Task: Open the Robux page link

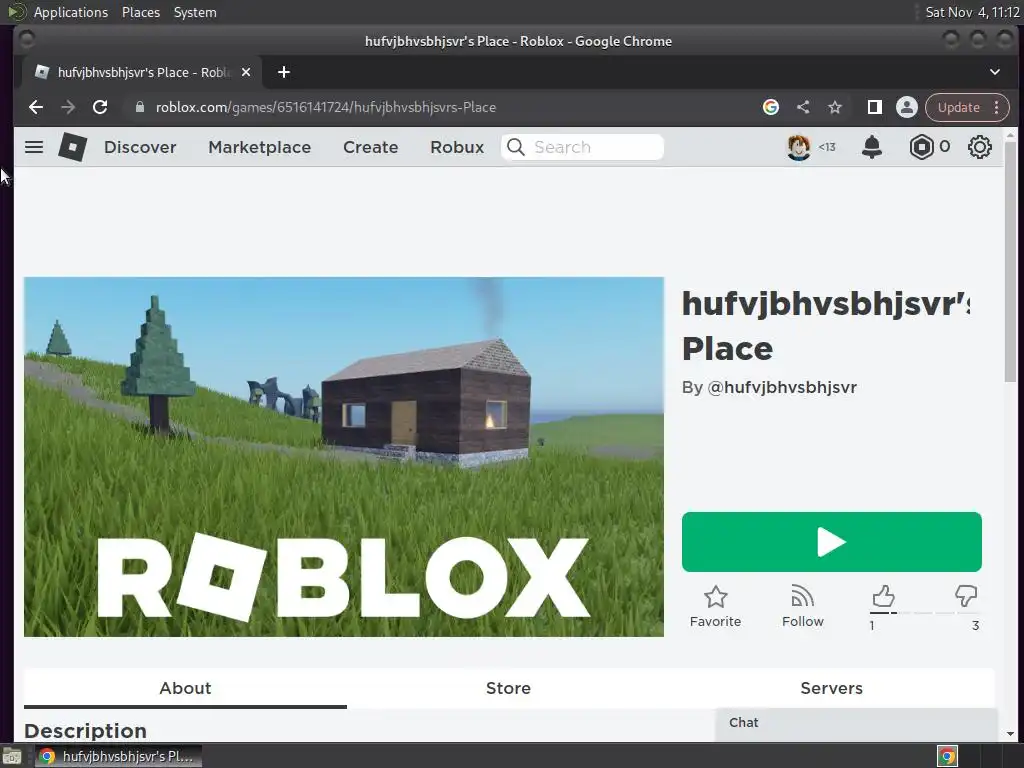Action: (x=457, y=147)
